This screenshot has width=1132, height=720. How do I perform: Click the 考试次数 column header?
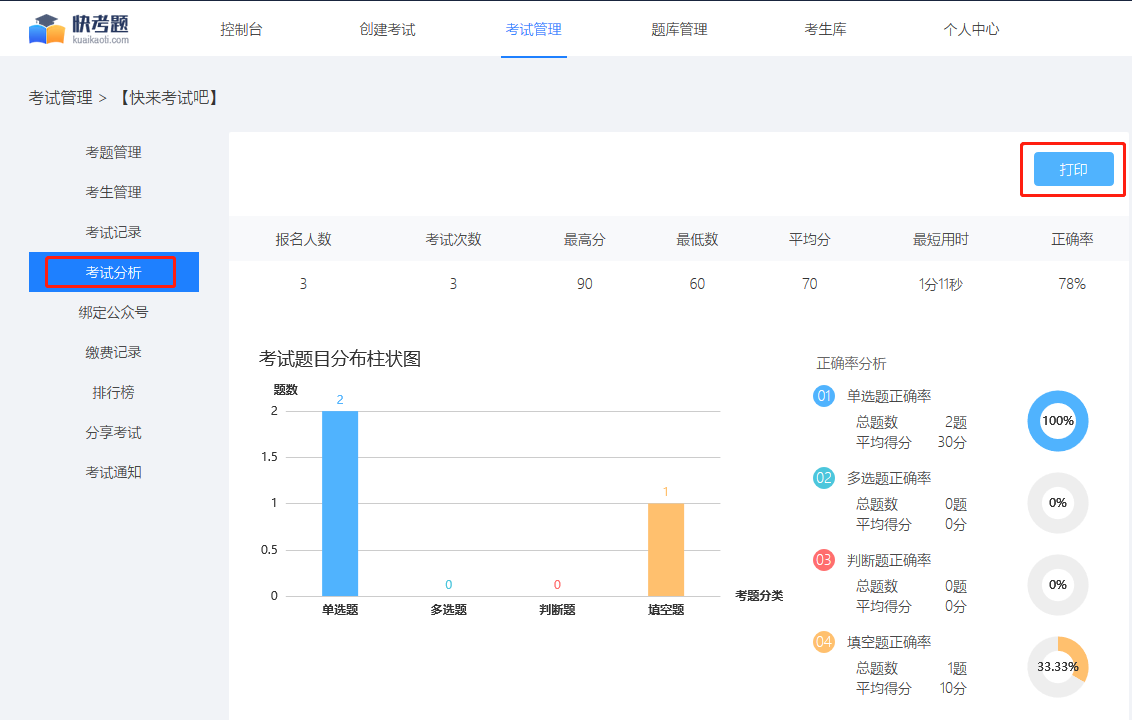453,240
